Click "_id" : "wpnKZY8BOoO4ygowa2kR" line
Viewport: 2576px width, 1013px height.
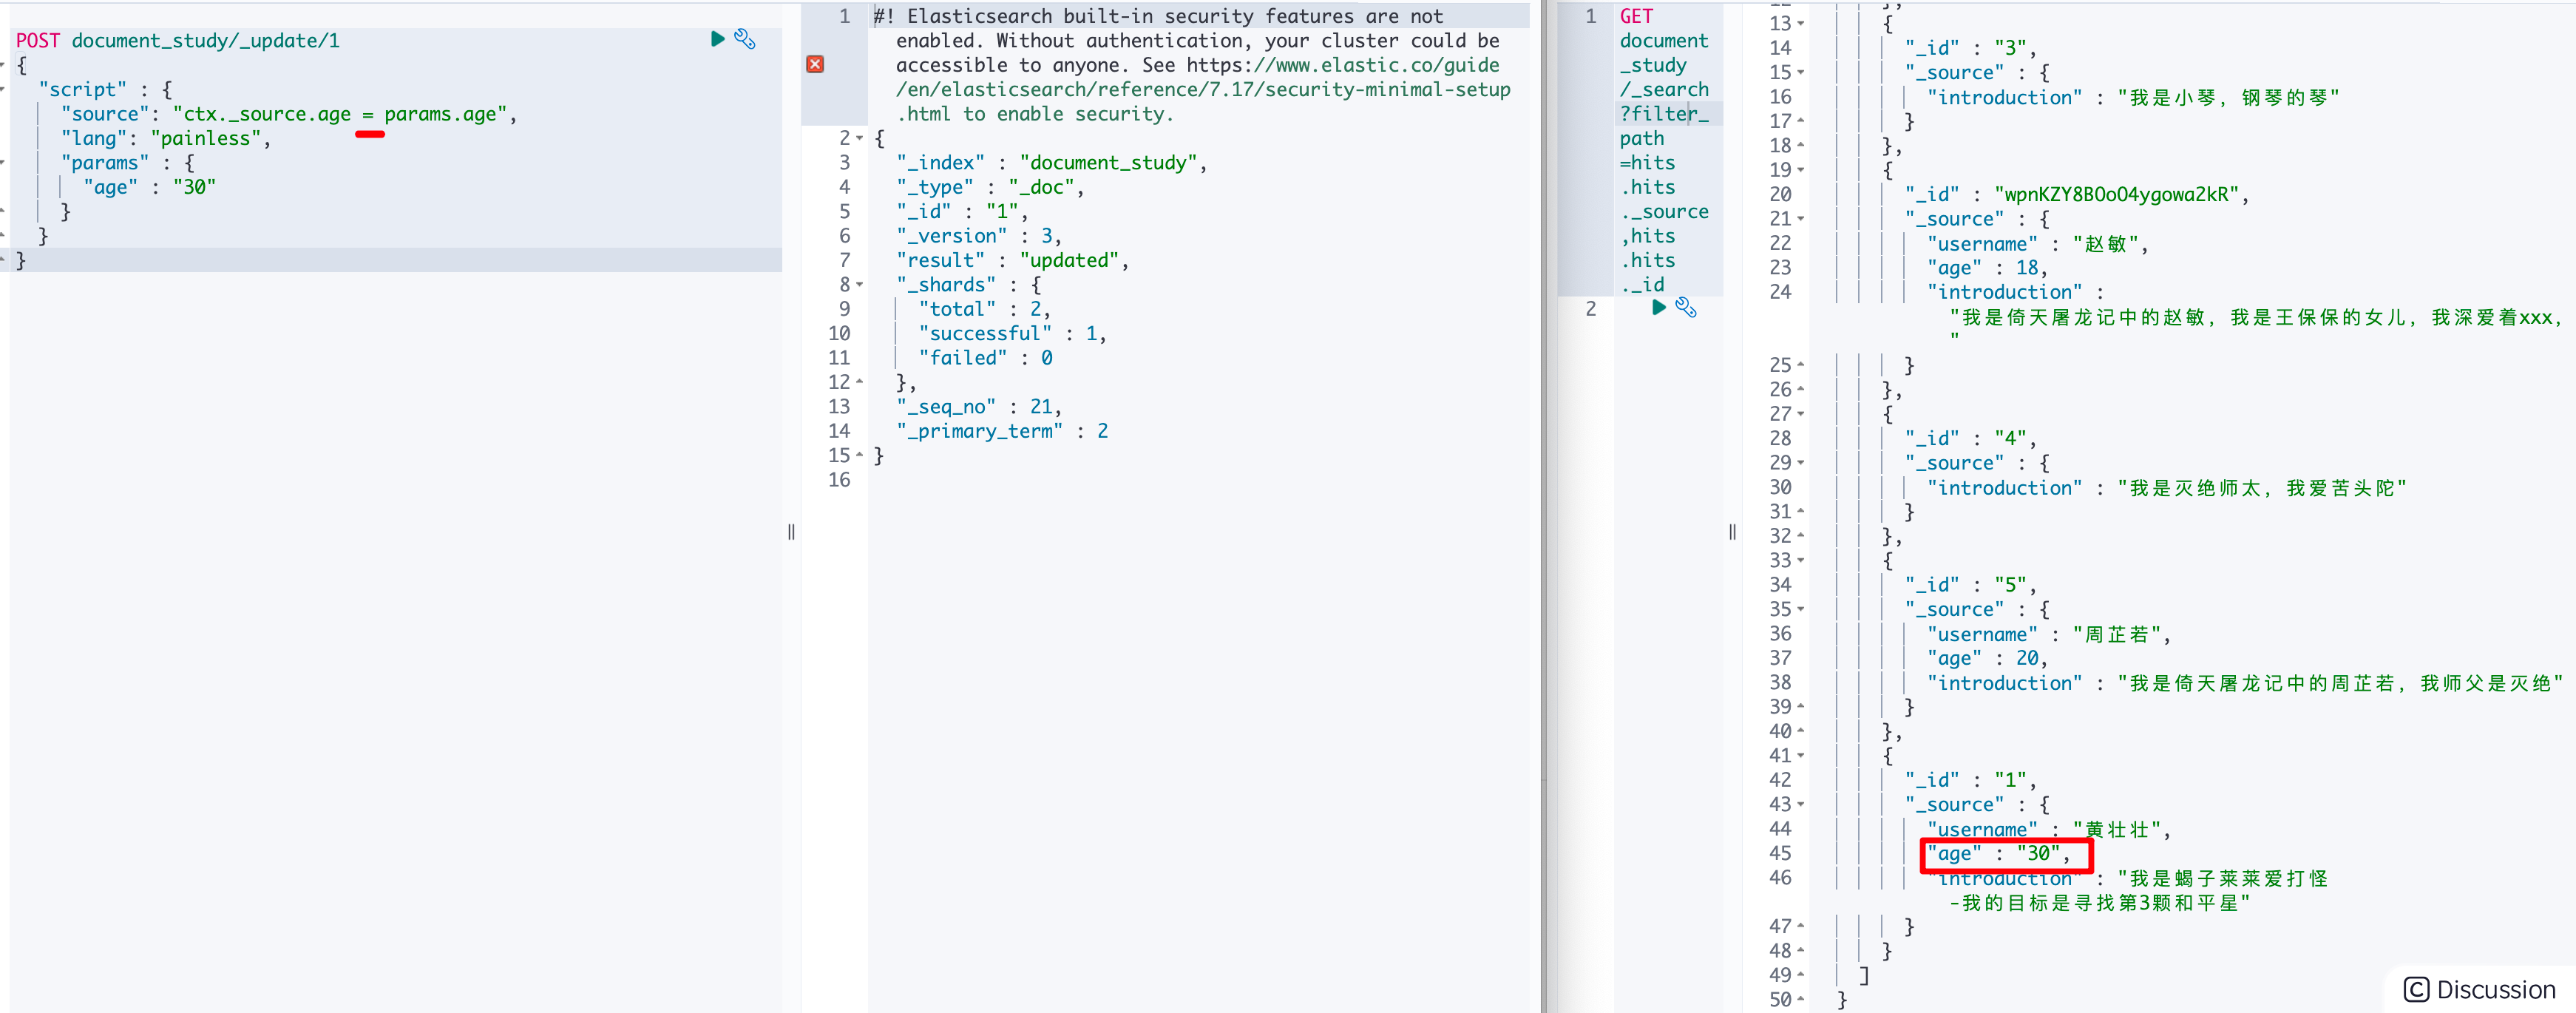[x=2076, y=194]
